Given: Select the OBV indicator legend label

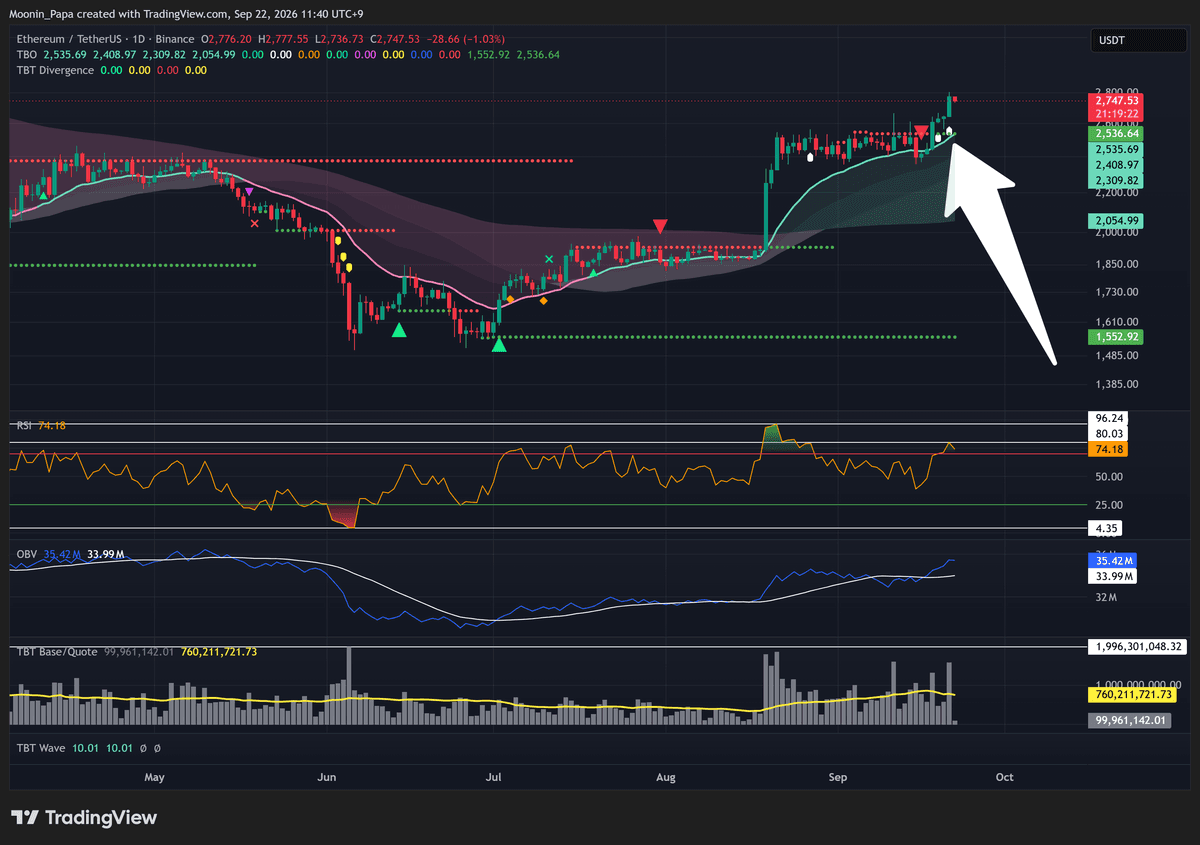Looking at the screenshot, I should point(26,553).
